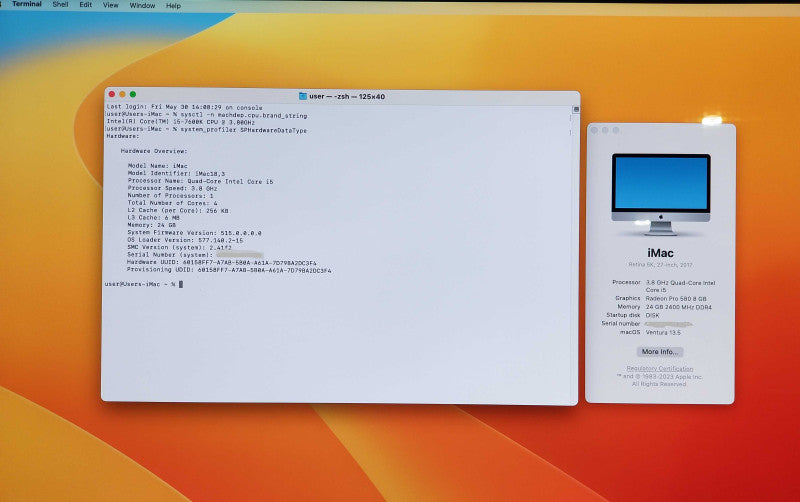The height and width of the screenshot is (502, 800).
Task: Open the View menu
Action: [111, 5]
